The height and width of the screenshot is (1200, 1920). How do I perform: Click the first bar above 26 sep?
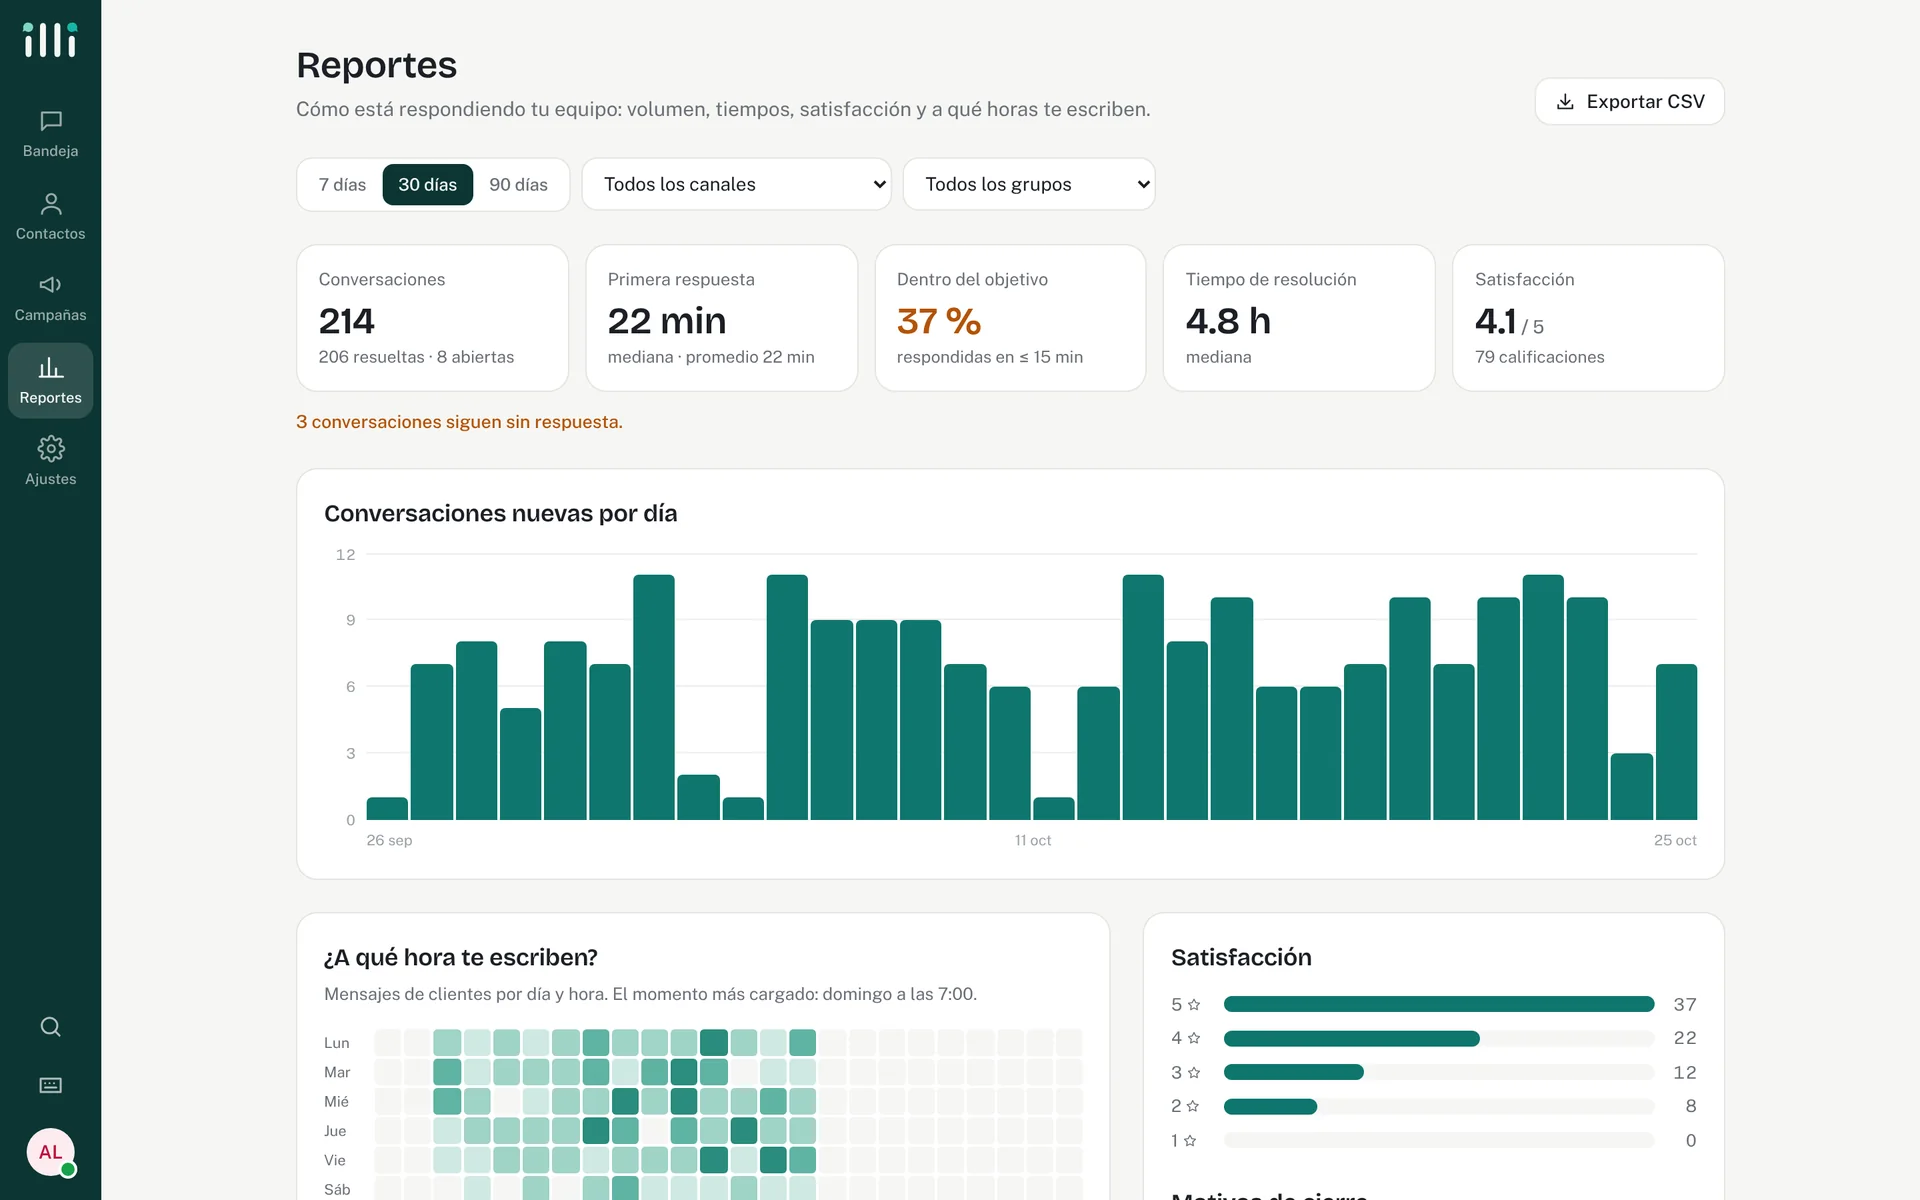click(x=387, y=809)
